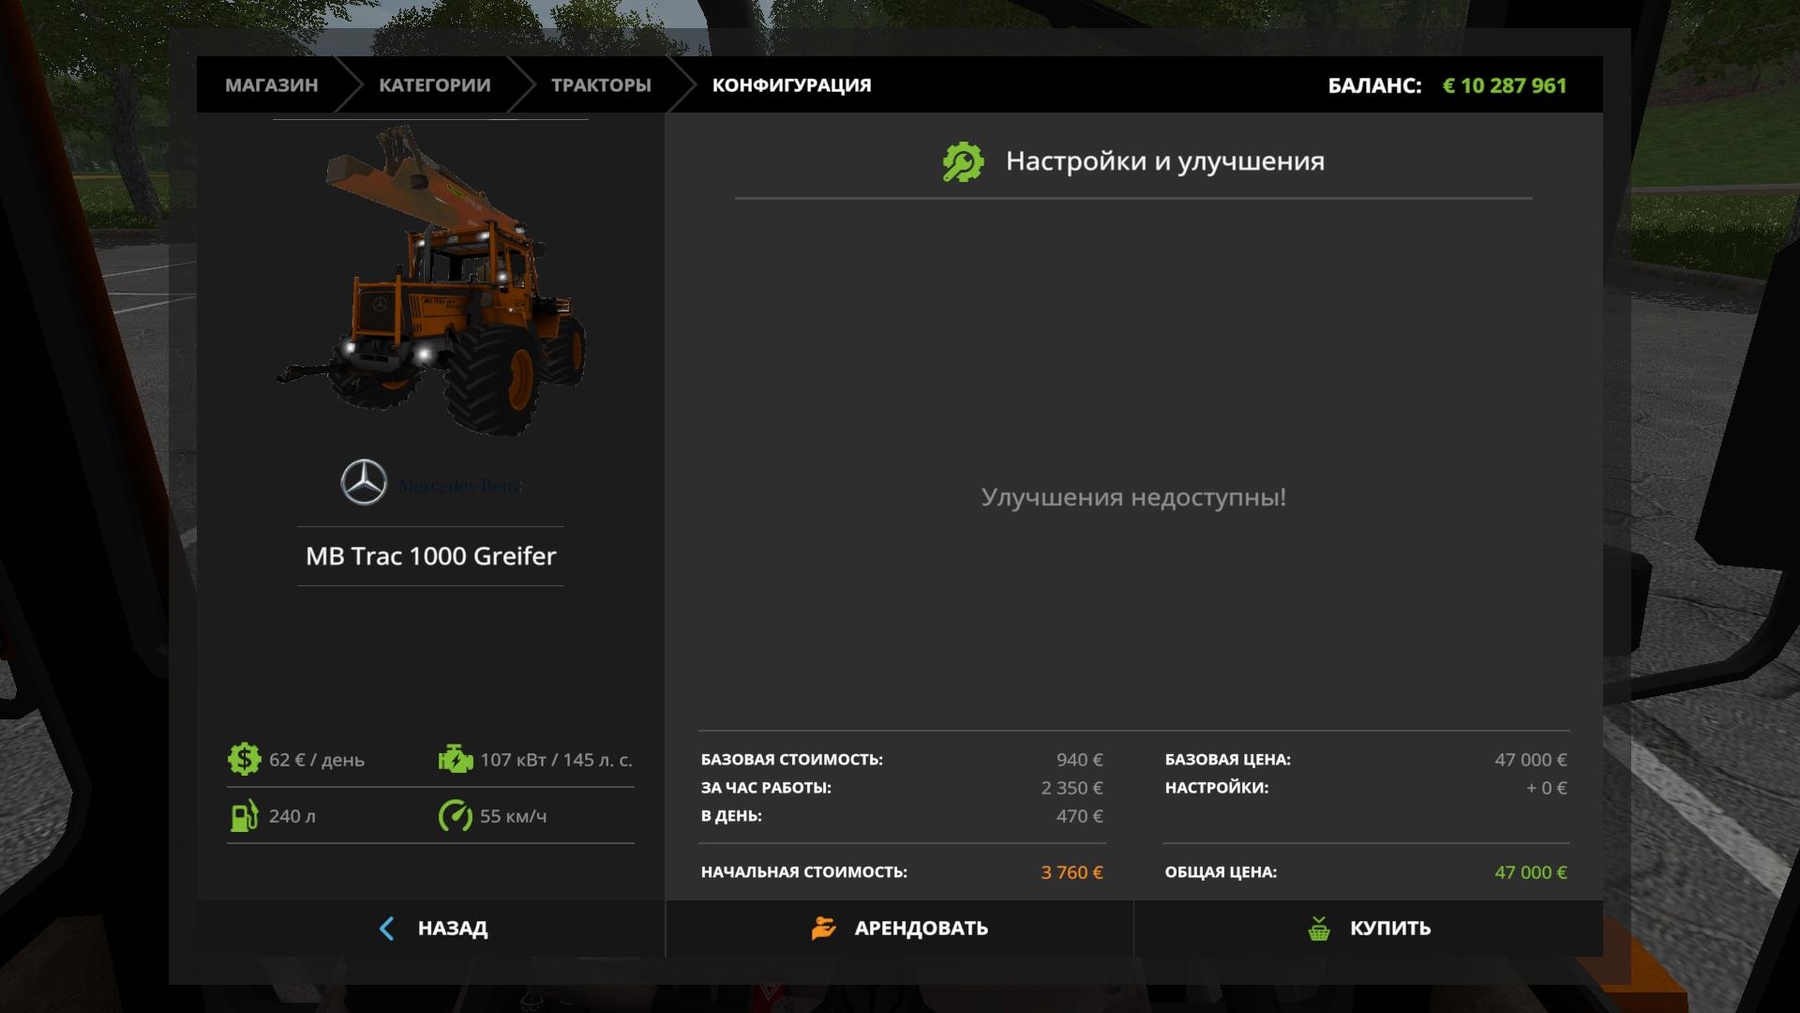
Task: Click the orange lease hand icon
Action: point(823,928)
